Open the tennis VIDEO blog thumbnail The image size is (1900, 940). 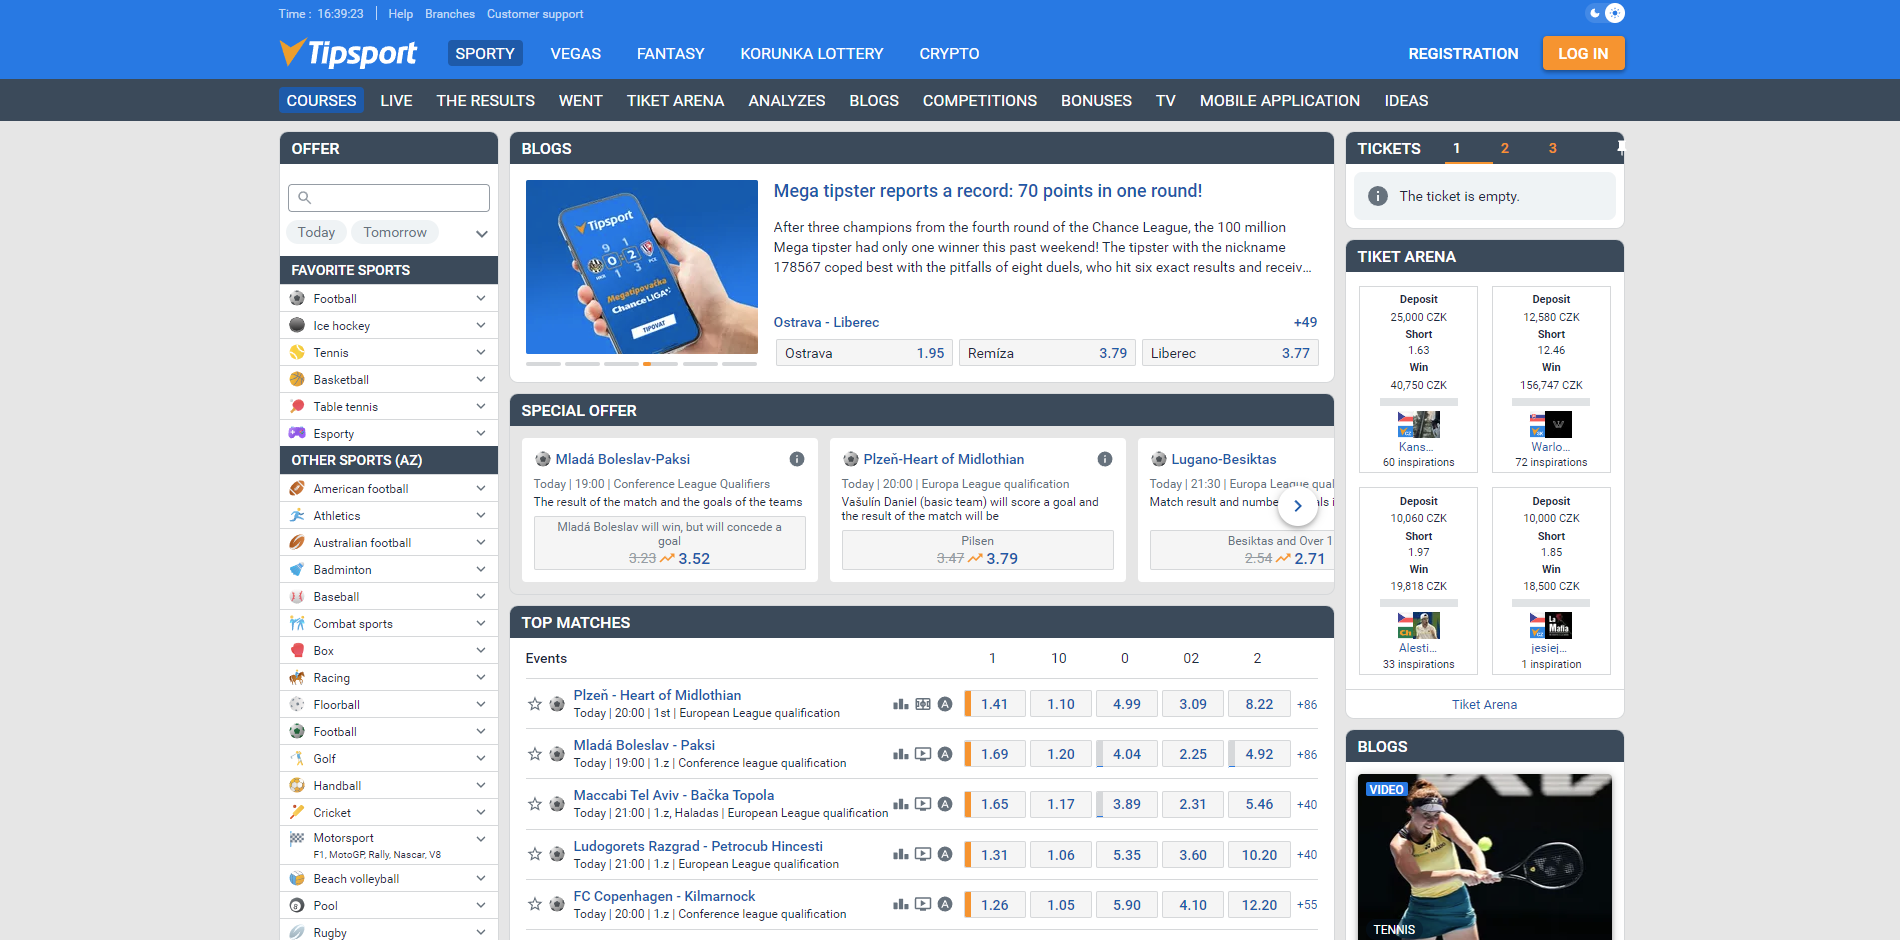pyautogui.click(x=1484, y=857)
